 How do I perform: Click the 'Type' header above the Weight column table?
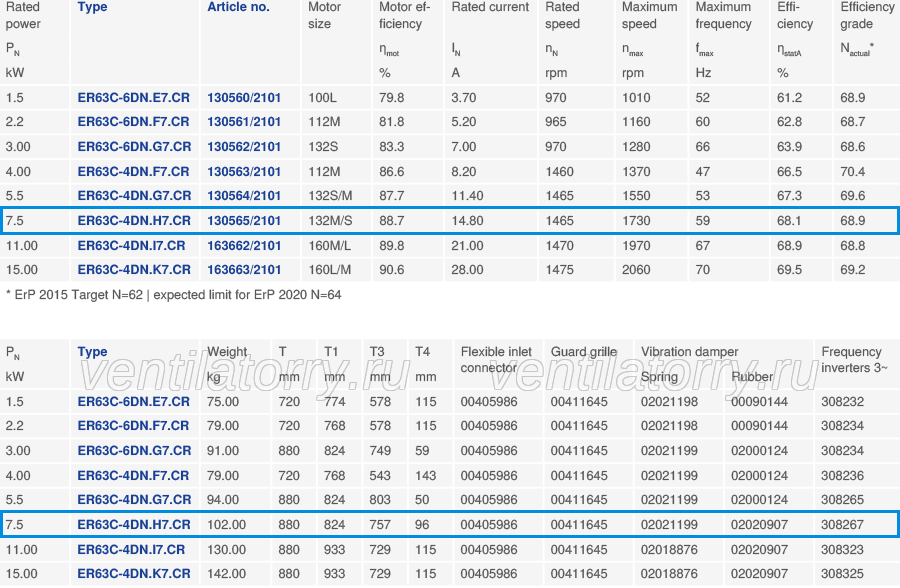[92, 351]
